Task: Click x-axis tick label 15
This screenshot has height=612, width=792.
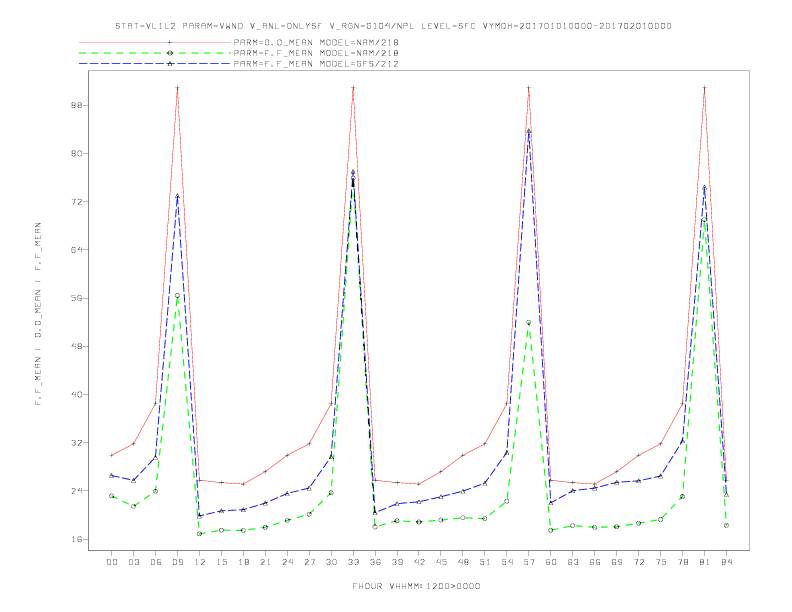Action: (221, 562)
